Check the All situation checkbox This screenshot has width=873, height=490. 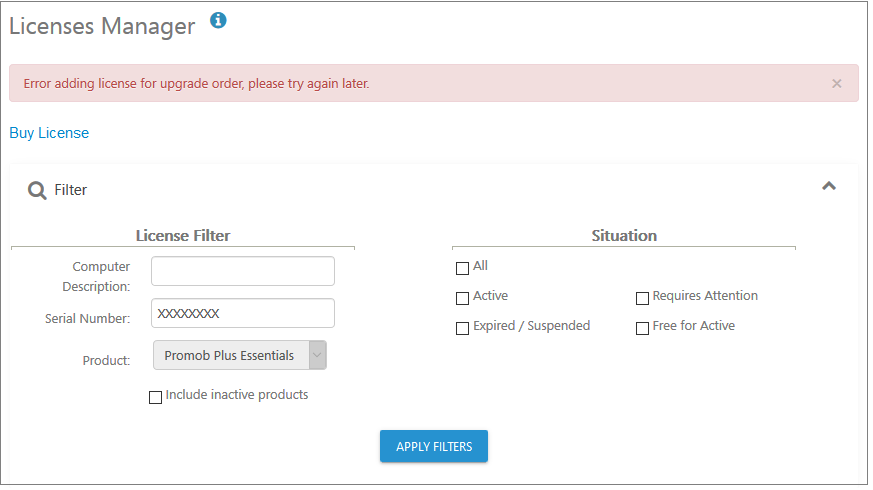462,268
